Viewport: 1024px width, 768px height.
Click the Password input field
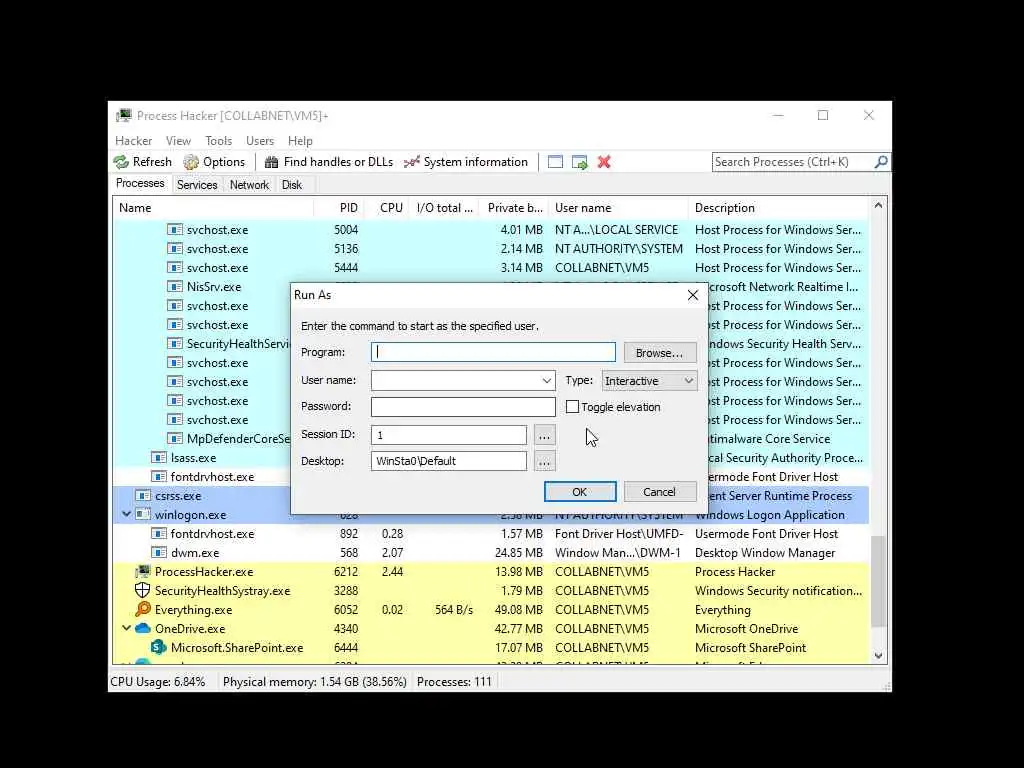pyautogui.click(x=463, y=407)
